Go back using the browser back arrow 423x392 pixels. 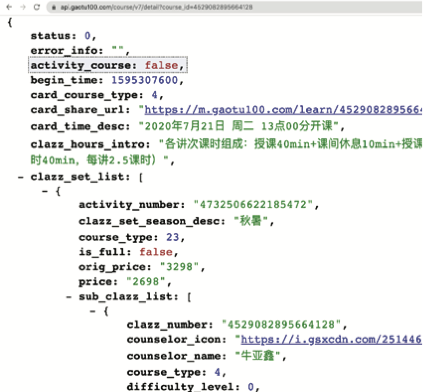[x=9, y=7]
